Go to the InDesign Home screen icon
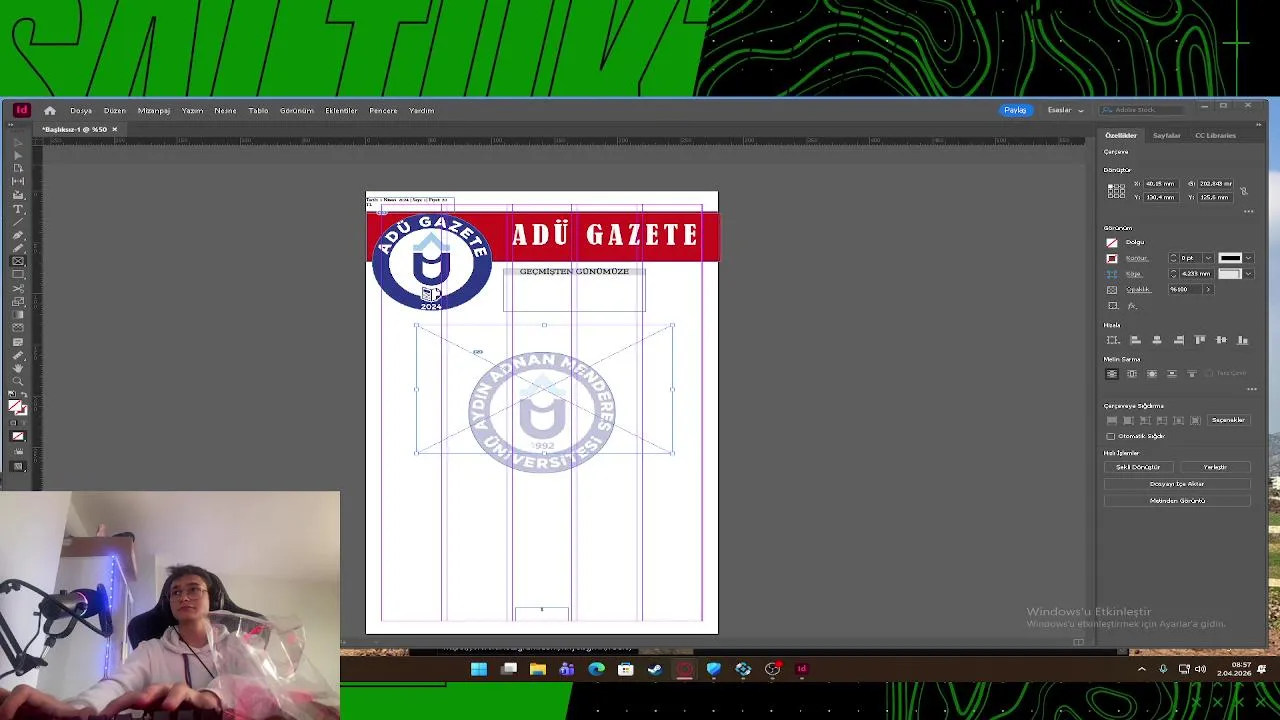The width and height of the screenshot is (1280, 720). [x=50, y=110]
